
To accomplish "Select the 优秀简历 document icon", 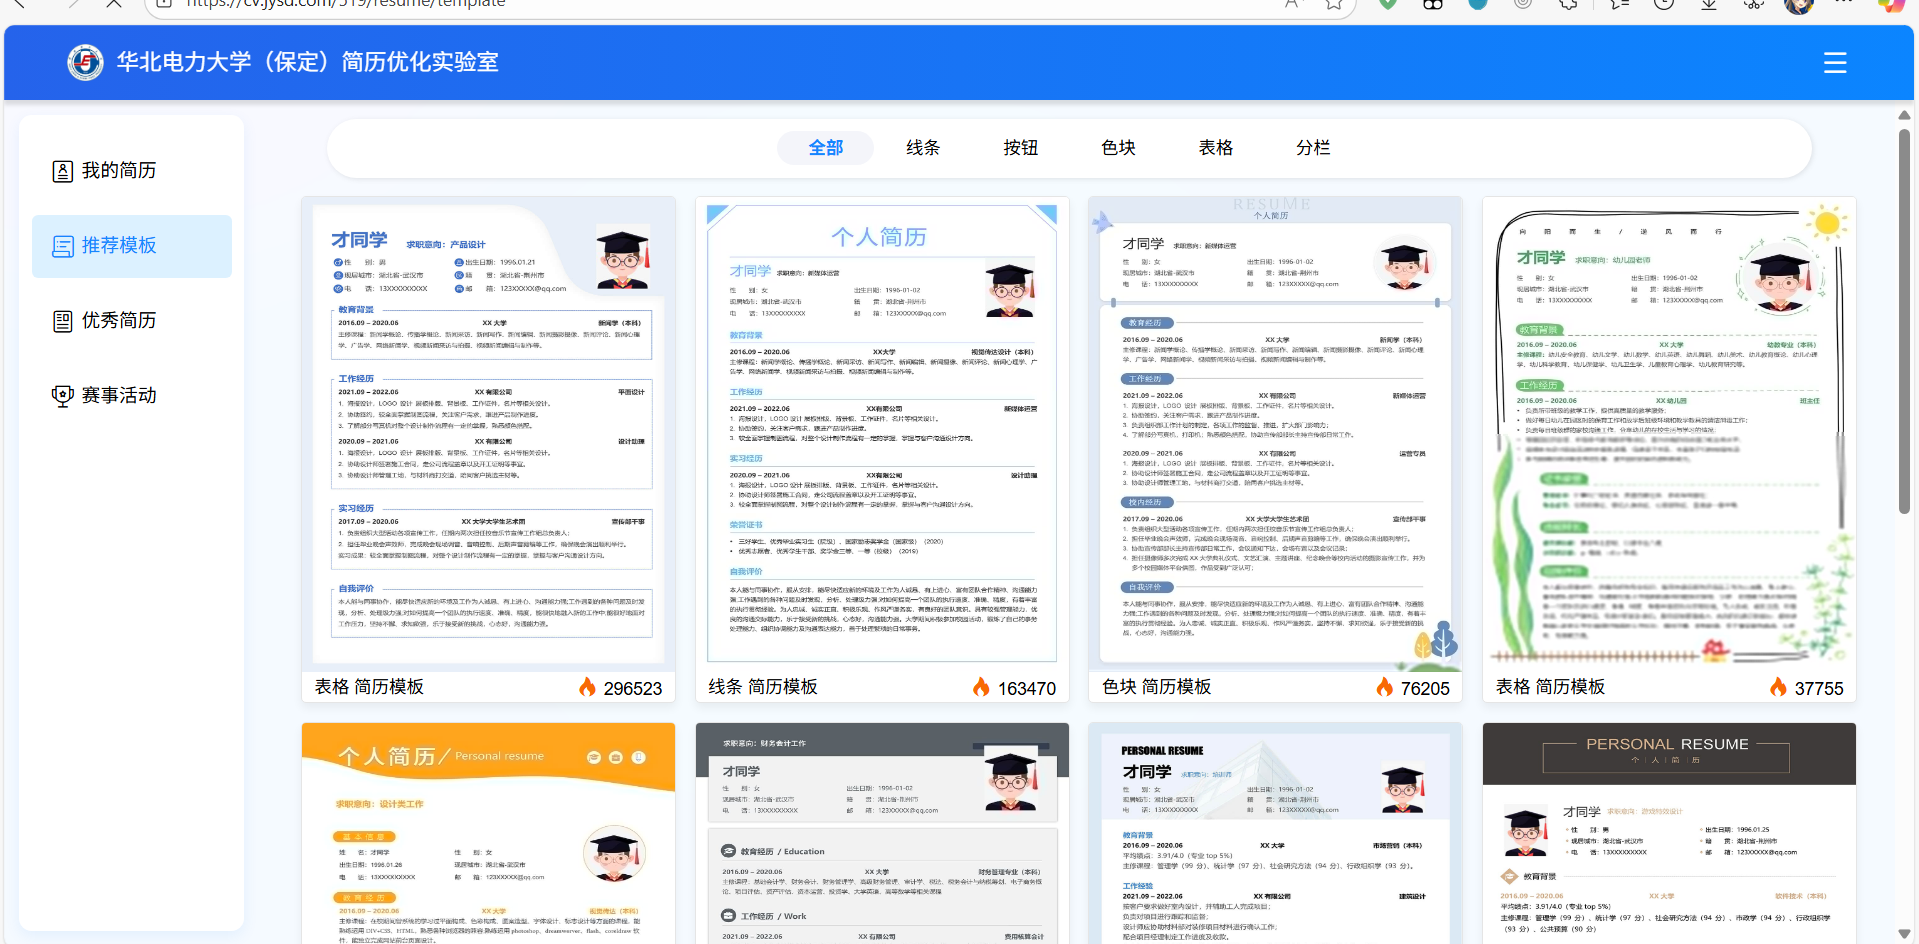I will [61, 320].
